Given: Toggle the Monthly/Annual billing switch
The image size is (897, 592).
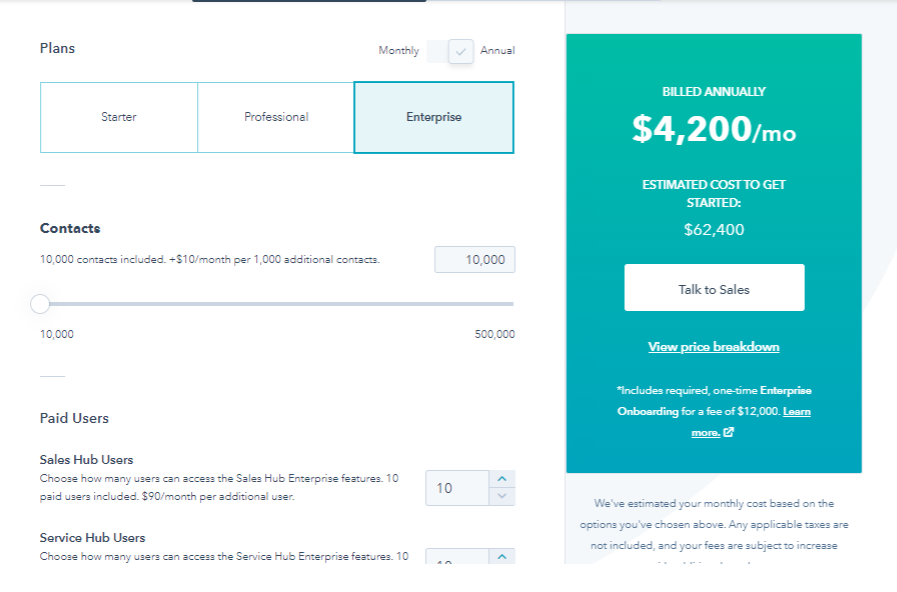Looking at the screenshot, I should click(450, 51).
